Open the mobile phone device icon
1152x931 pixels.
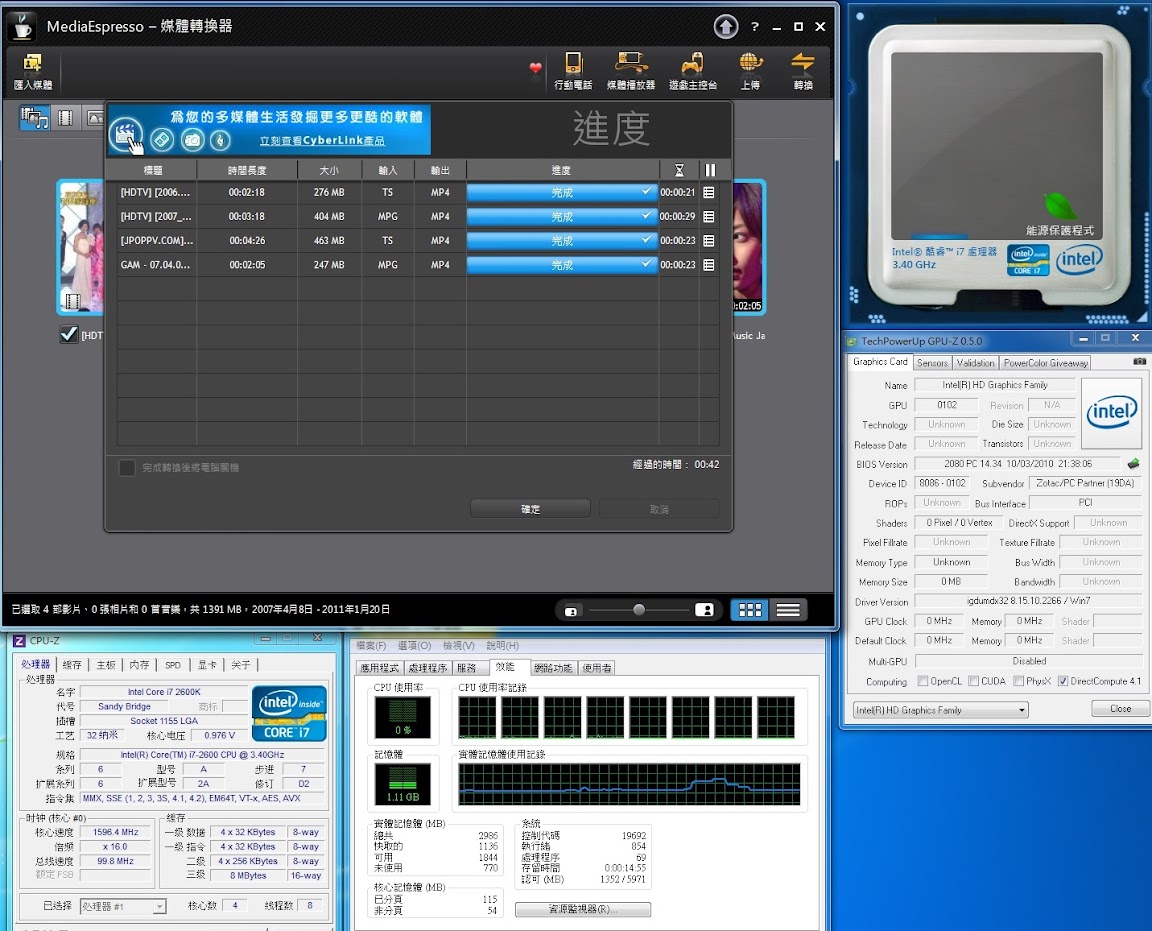[x=573, y=71]
